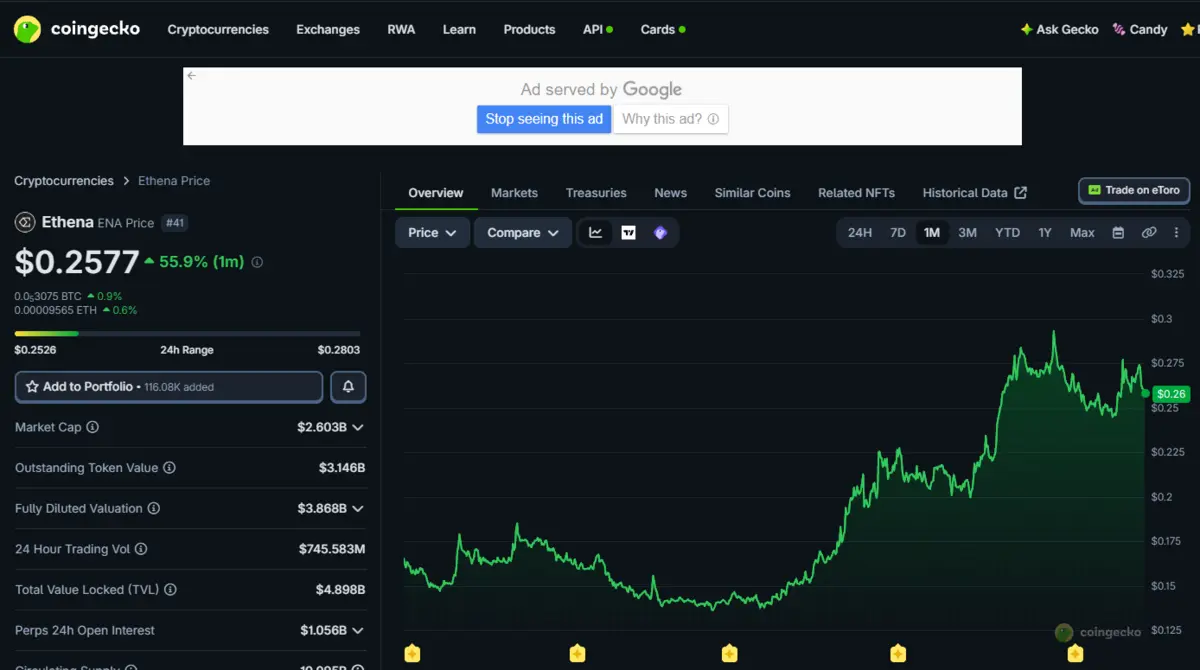The height and width of the screenshot is (670, 1200).
Task: Open the Compare dropdown
Action: coord(523,233)
